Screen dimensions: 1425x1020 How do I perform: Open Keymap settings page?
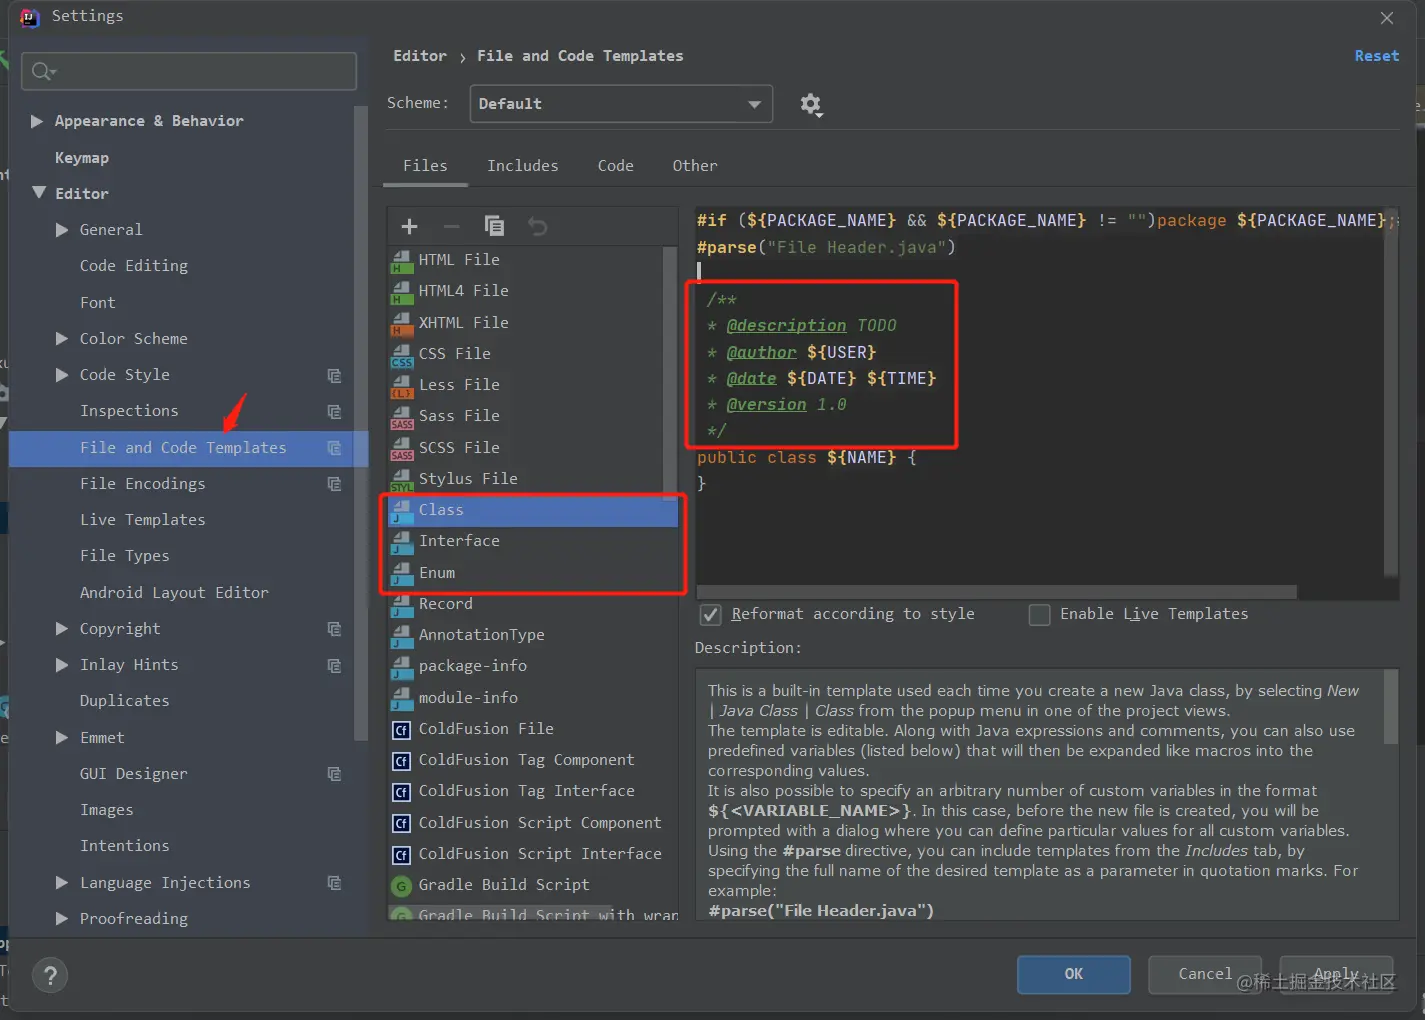tap(82, 158)
